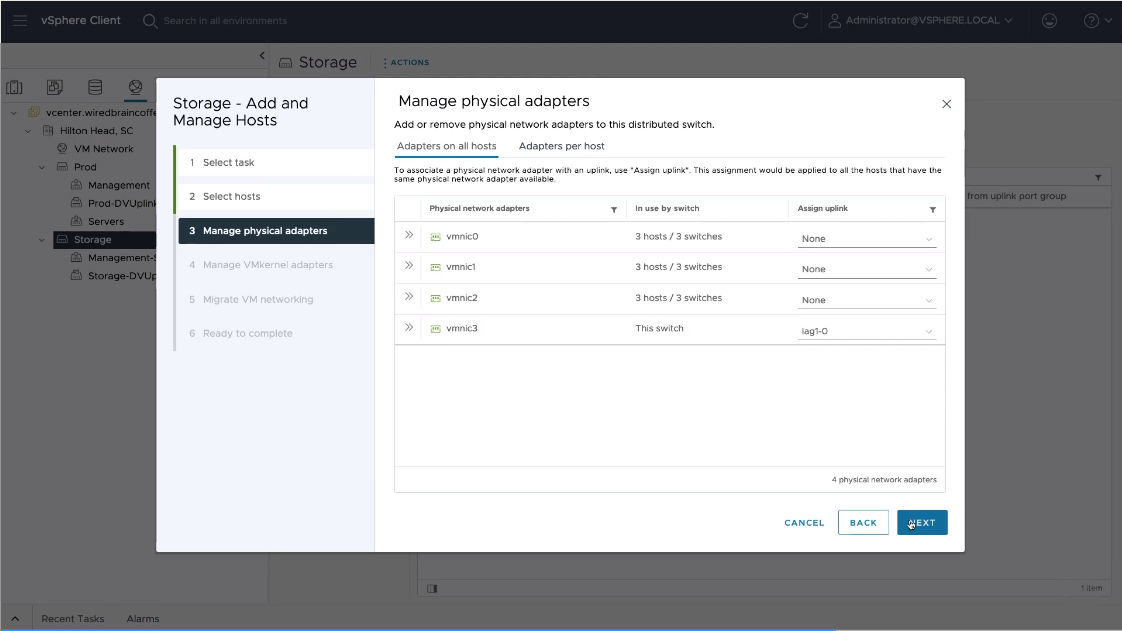Expand vmnic3 row details
Screen dimensions: 1122x631
tap(409, 327)
